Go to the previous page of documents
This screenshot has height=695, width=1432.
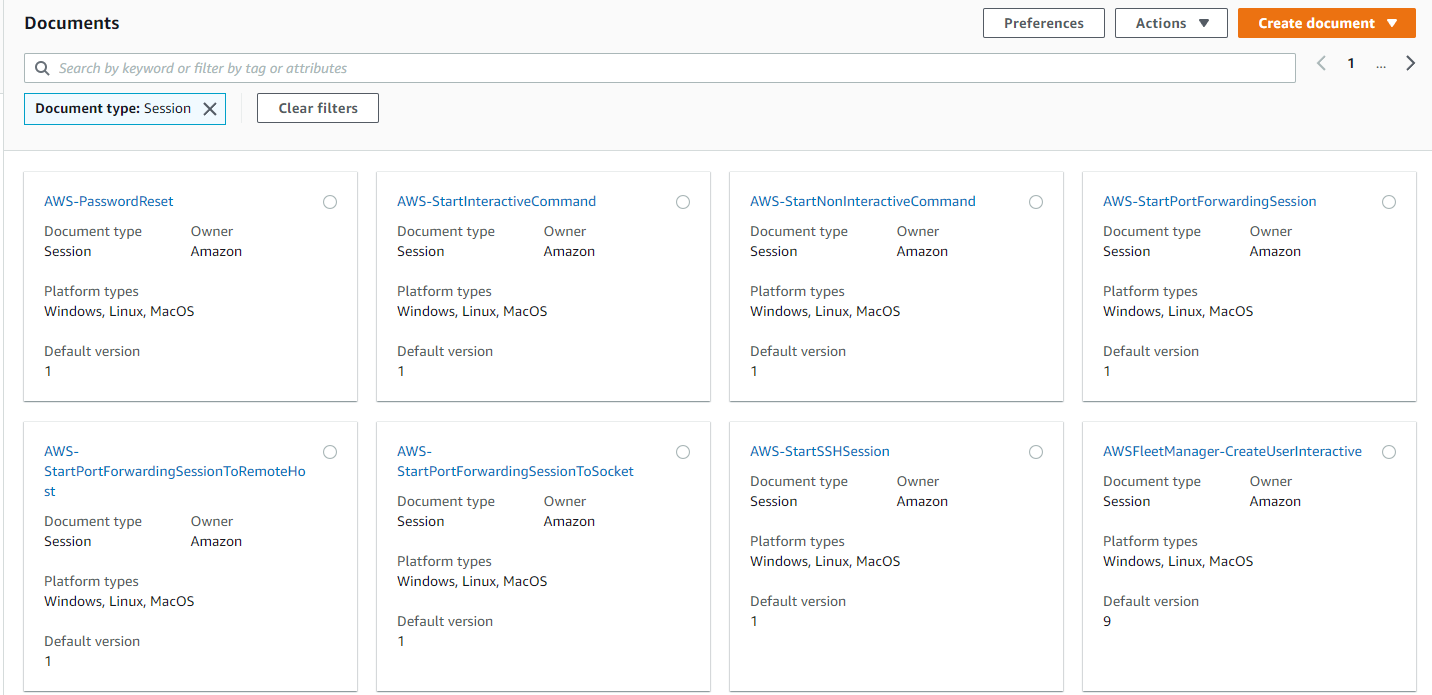click(1321, 64)
